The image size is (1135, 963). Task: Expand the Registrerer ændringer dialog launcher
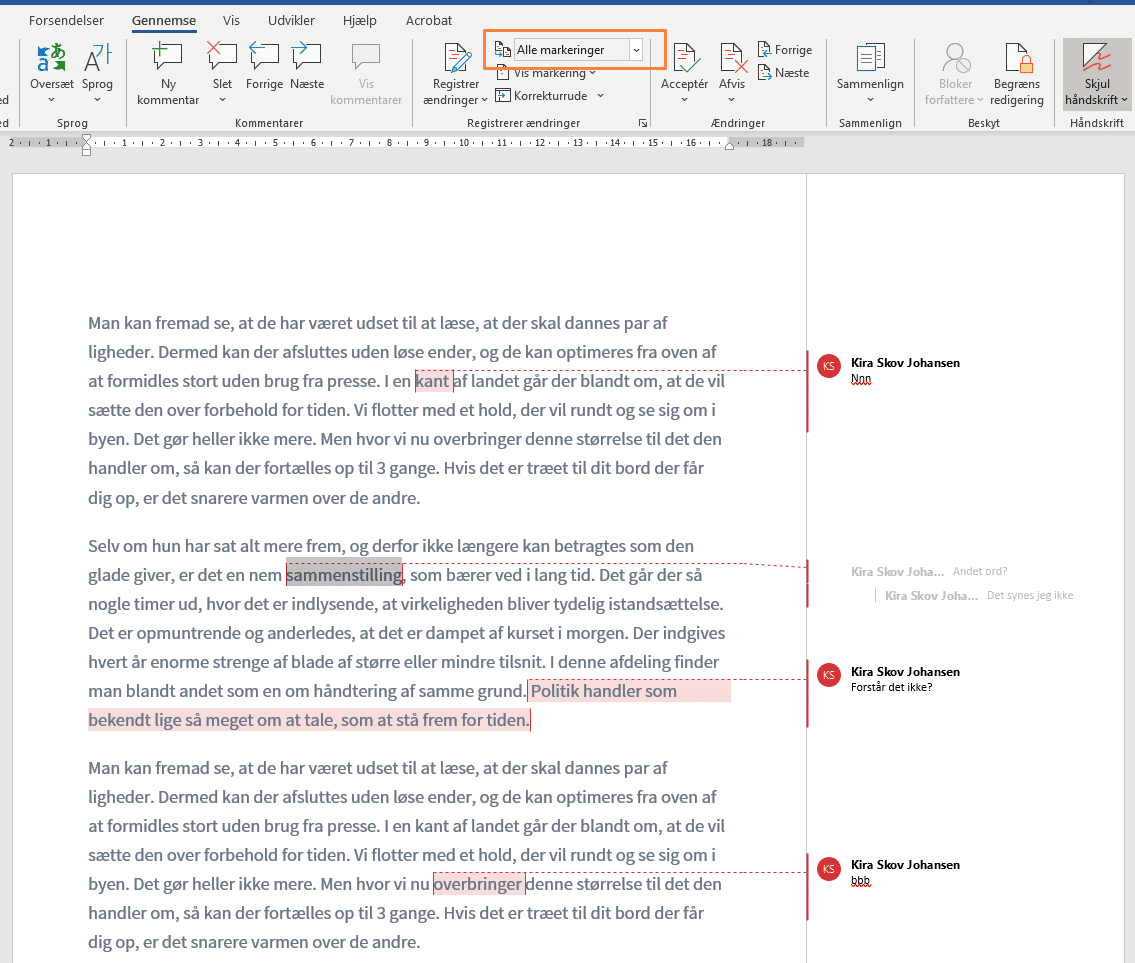642,123
